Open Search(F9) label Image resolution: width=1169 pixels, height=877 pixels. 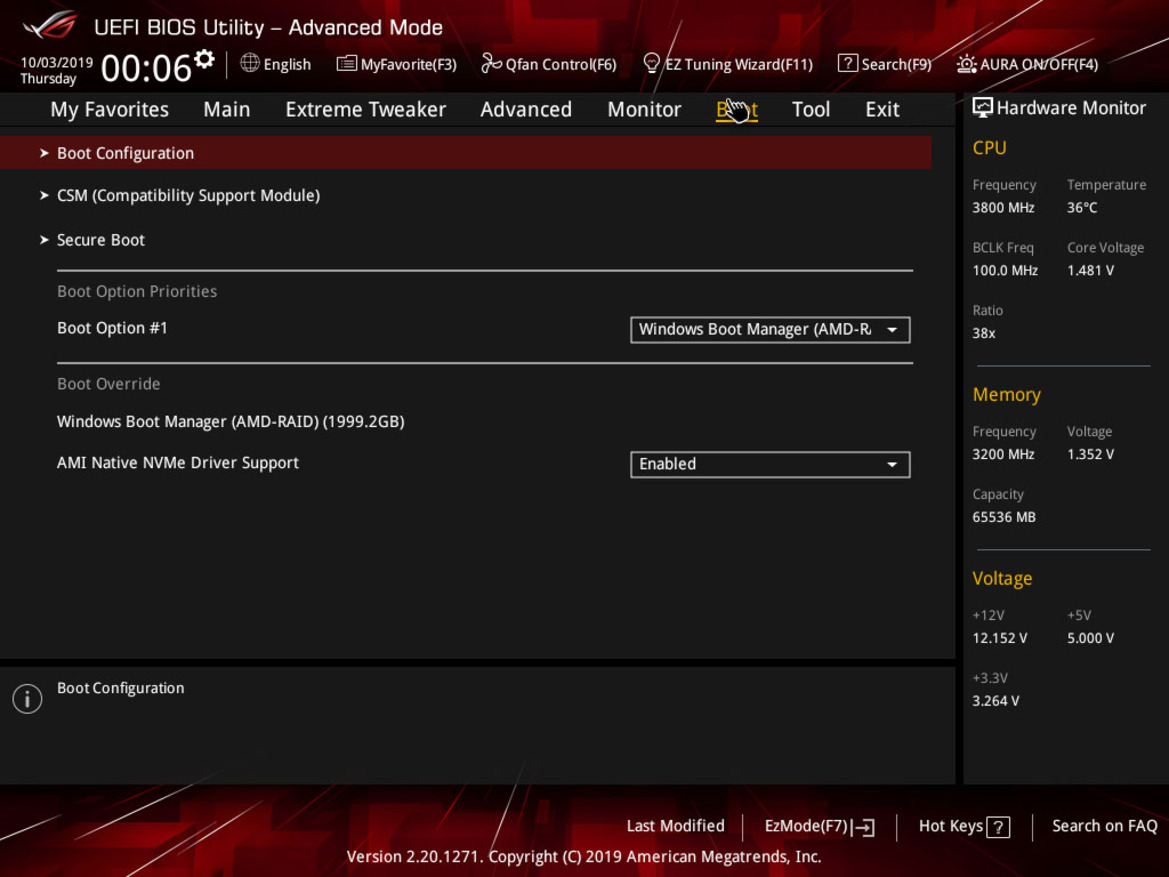[x=896, y=64]
